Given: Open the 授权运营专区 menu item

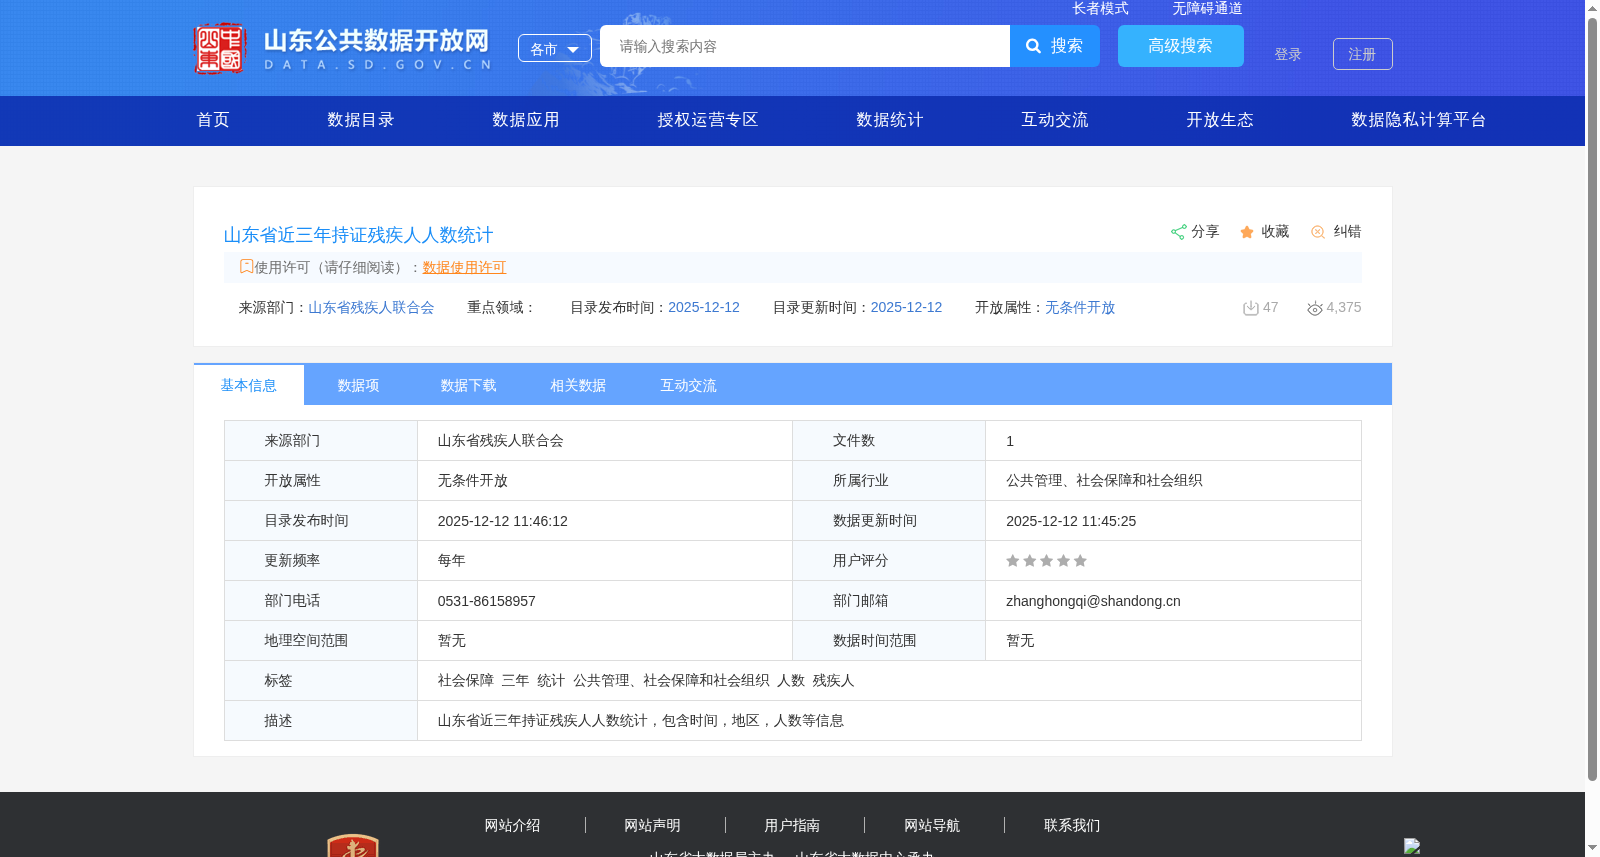Looking at the screenshot, I should (708, 120).
